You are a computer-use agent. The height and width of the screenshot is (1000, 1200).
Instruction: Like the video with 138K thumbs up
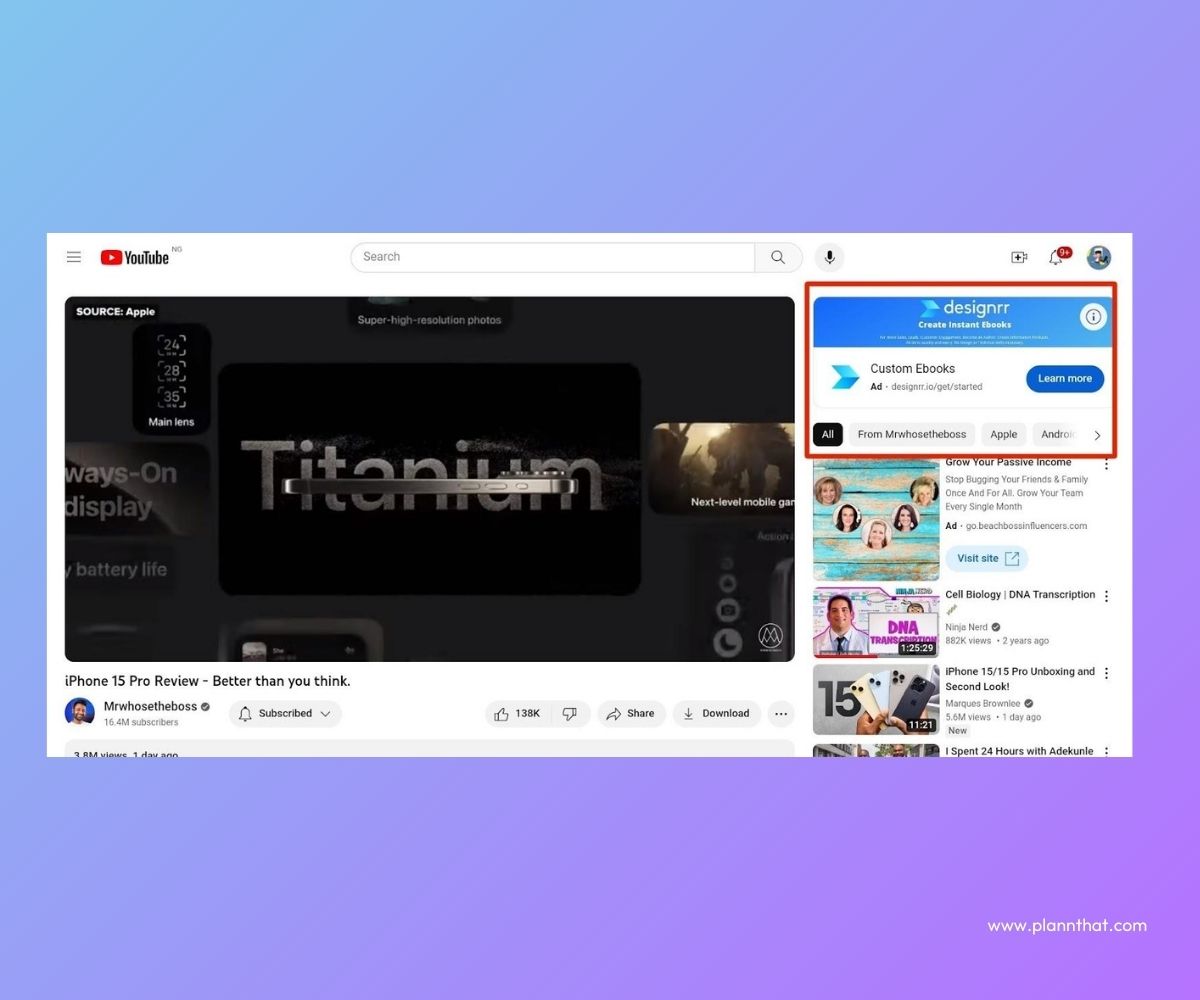tap(518, 714)
